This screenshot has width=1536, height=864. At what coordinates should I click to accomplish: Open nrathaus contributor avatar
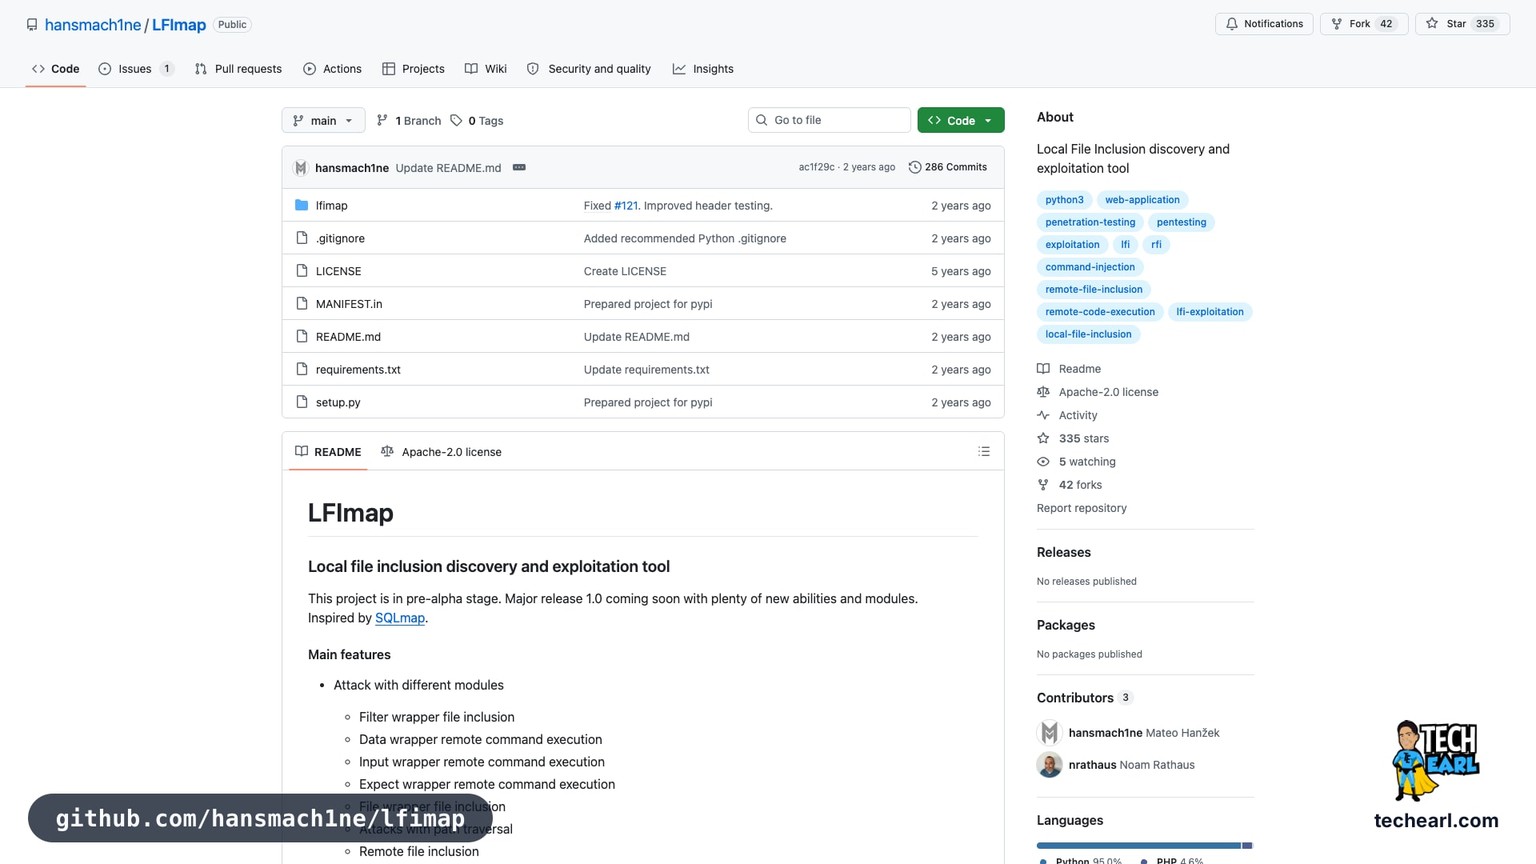pyautogui.click(x=1049, y=765)
